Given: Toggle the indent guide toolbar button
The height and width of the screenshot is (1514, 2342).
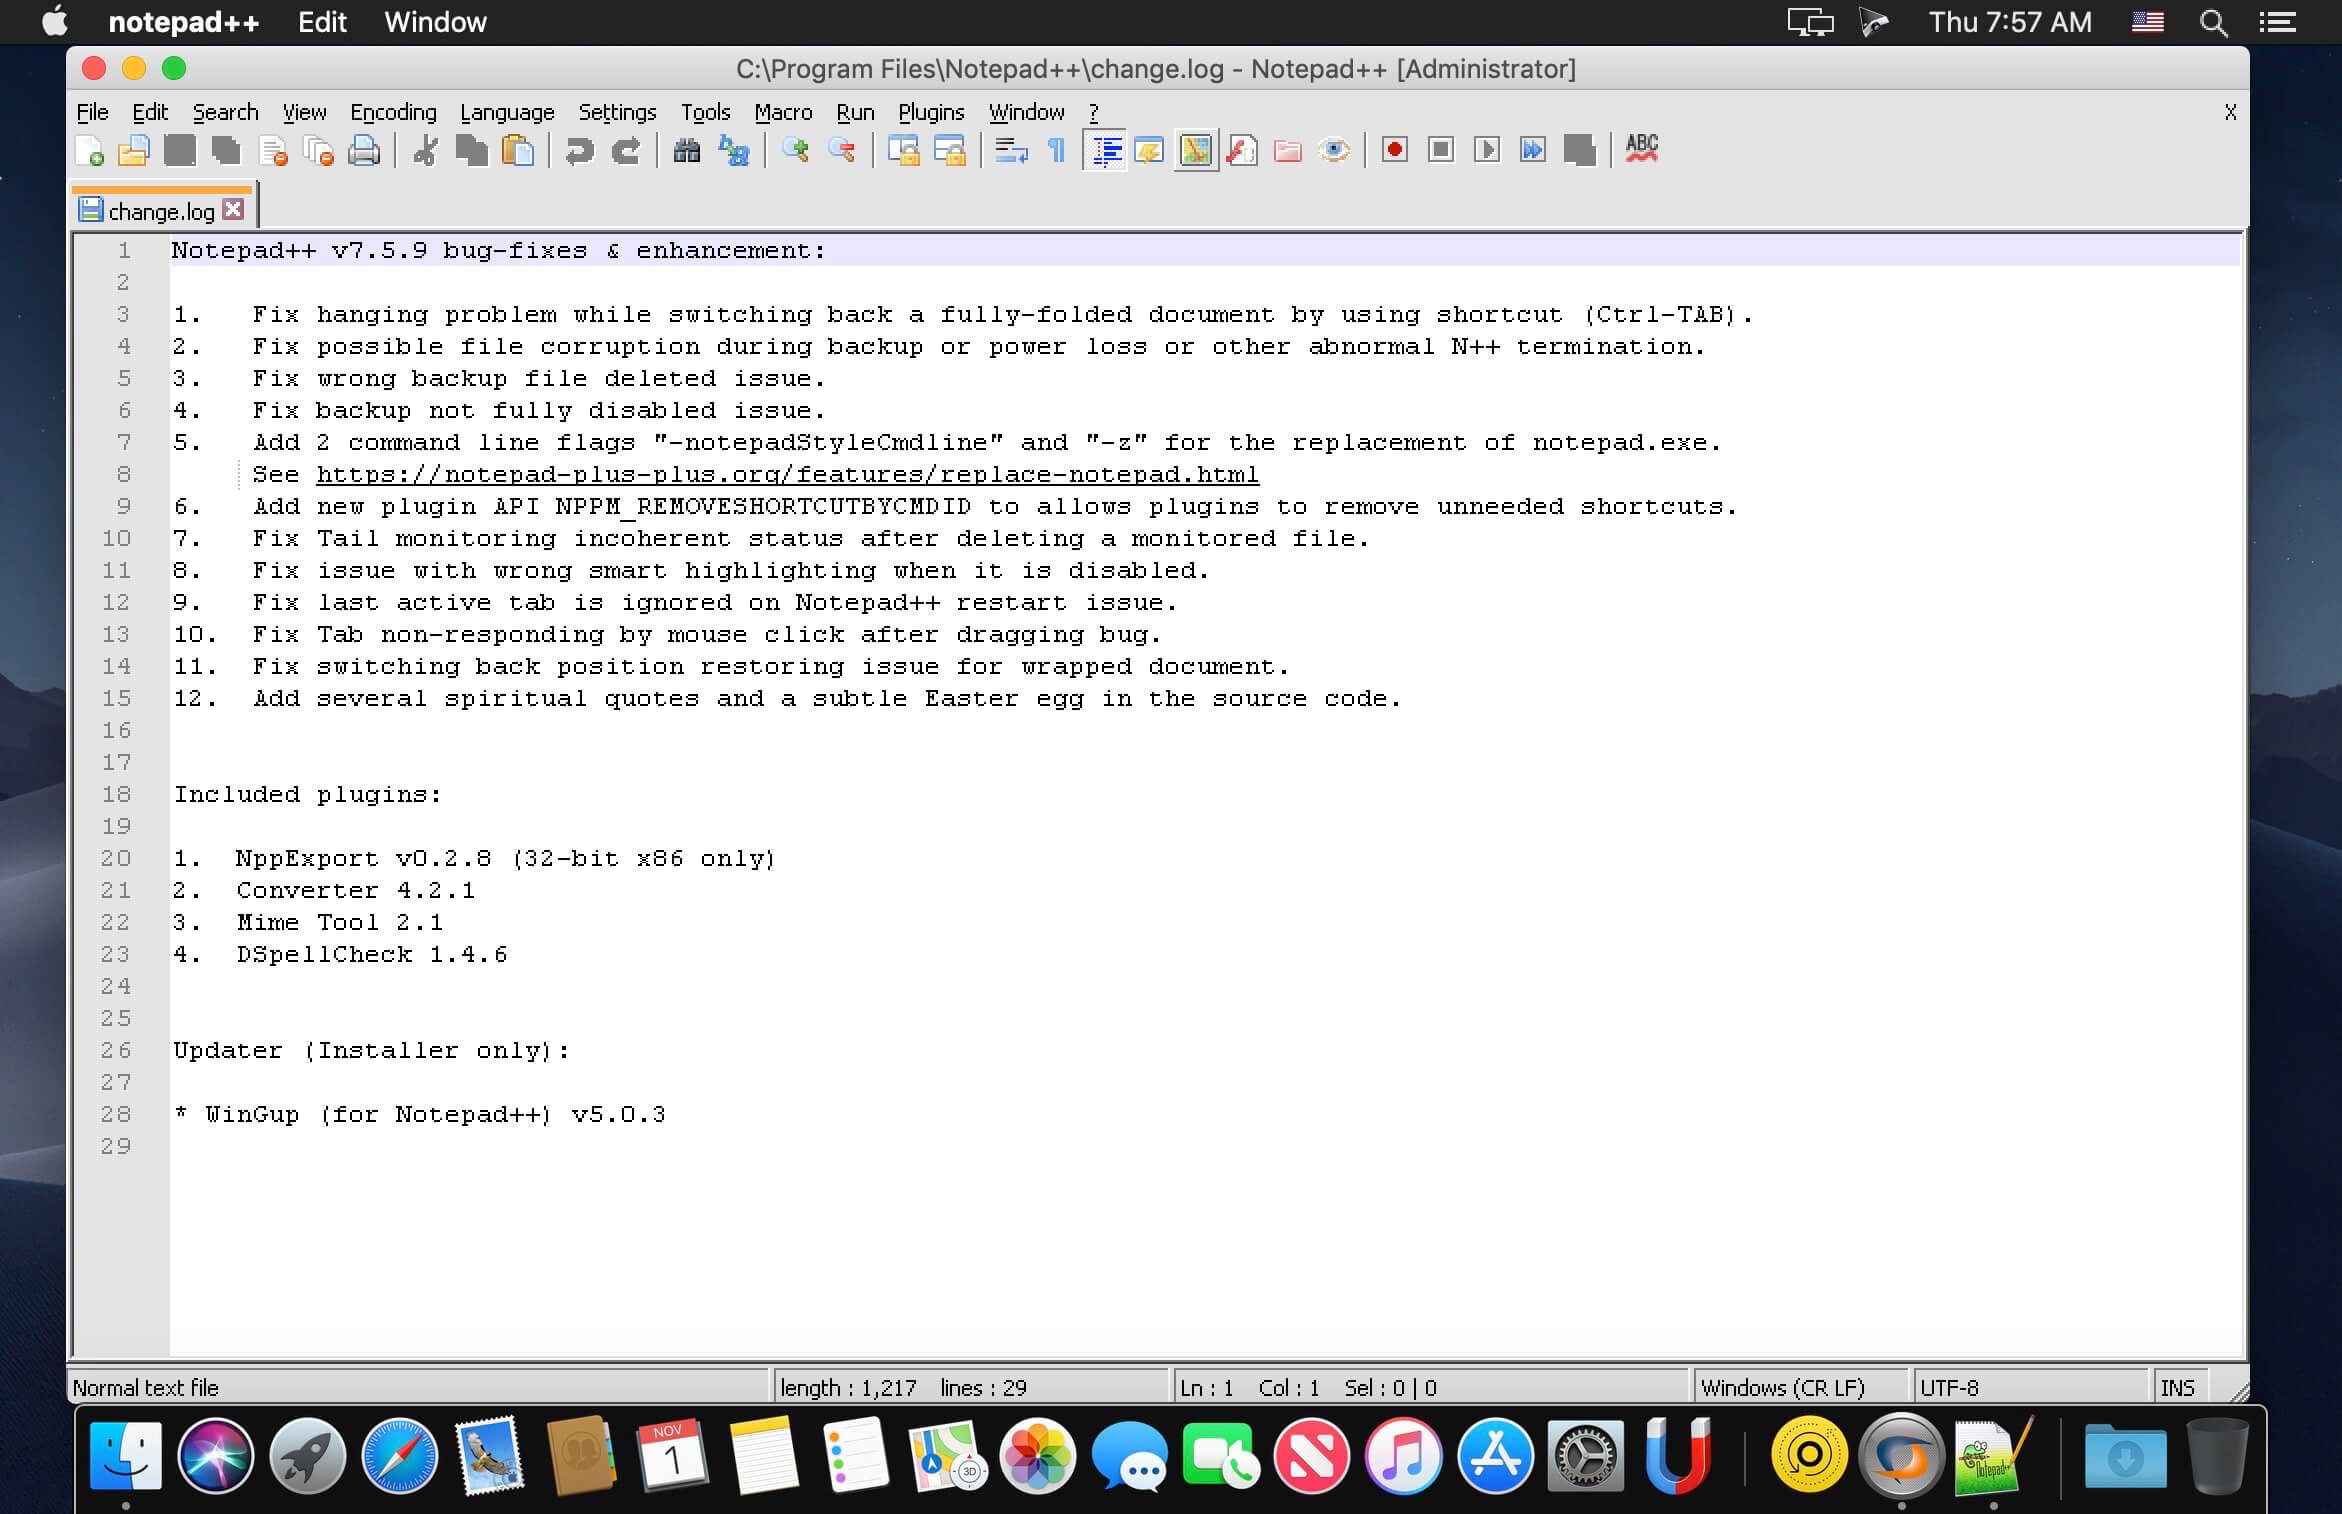Looking at the screenshot, I should (1104, 151).
